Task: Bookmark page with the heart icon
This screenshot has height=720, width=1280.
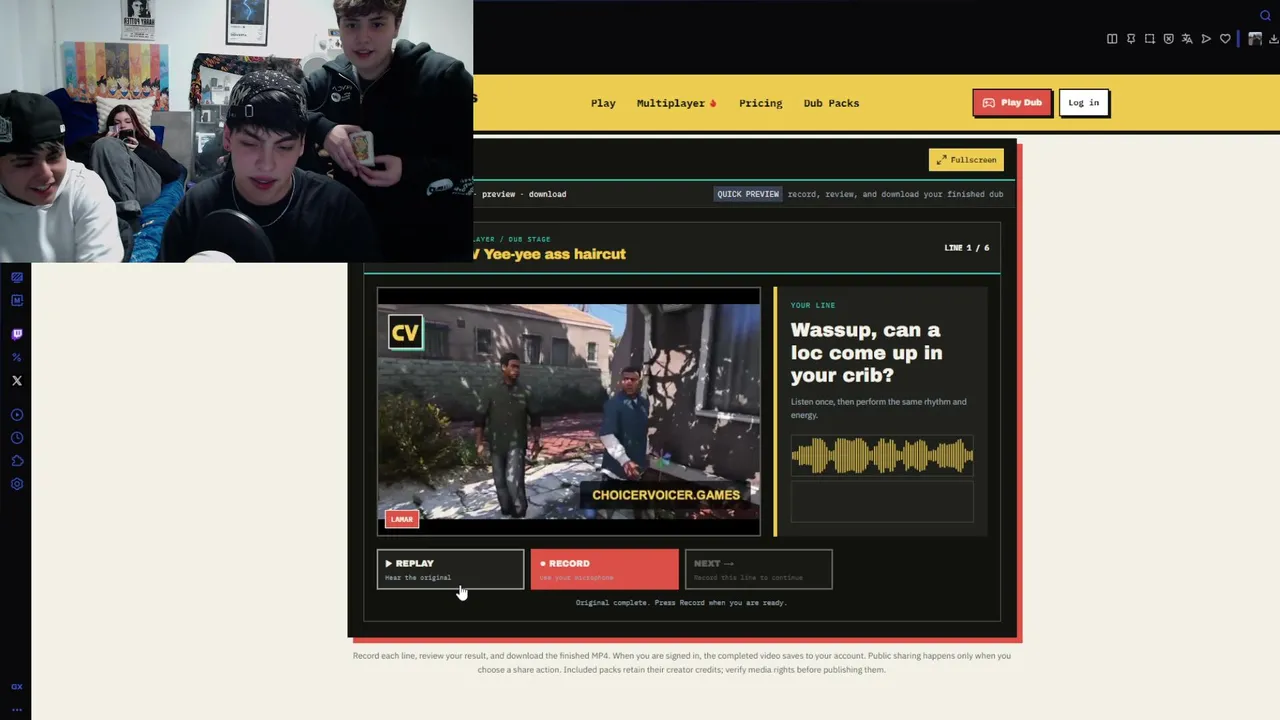Action: click(x=1225, y=39)
